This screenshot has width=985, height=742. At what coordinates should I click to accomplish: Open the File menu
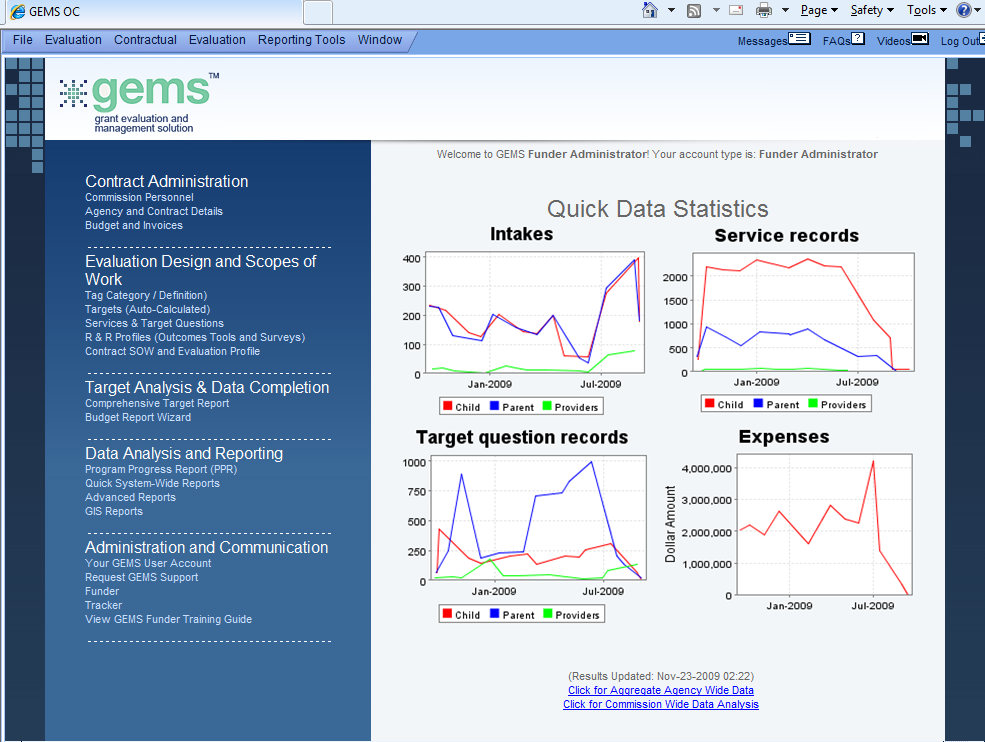click(x=23, y=40)
